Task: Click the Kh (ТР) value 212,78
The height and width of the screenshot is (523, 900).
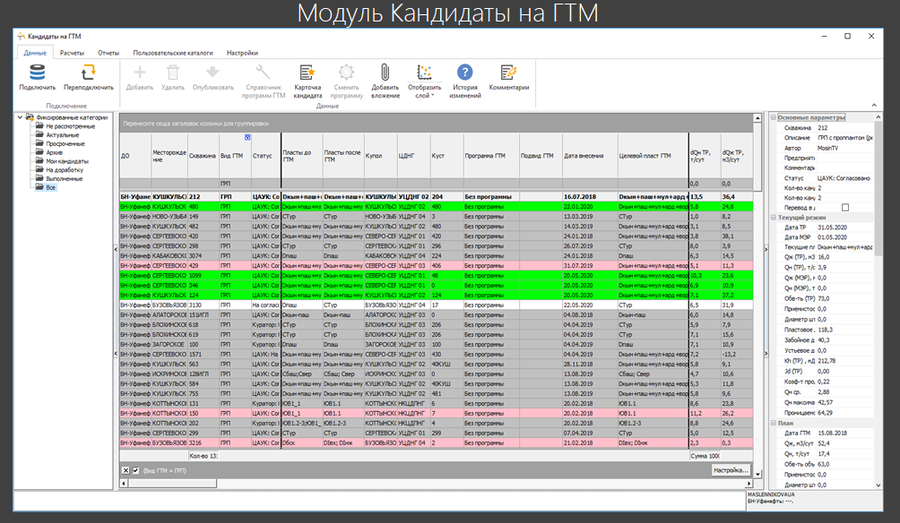Action: 827,361
